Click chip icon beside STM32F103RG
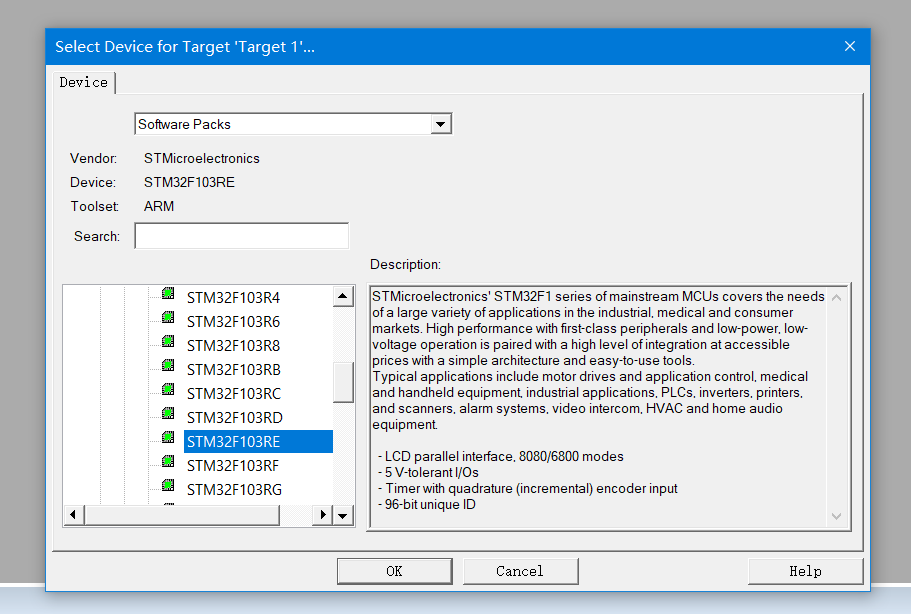Viewport: 911px width, 616px height. click(x=168, y=485)
